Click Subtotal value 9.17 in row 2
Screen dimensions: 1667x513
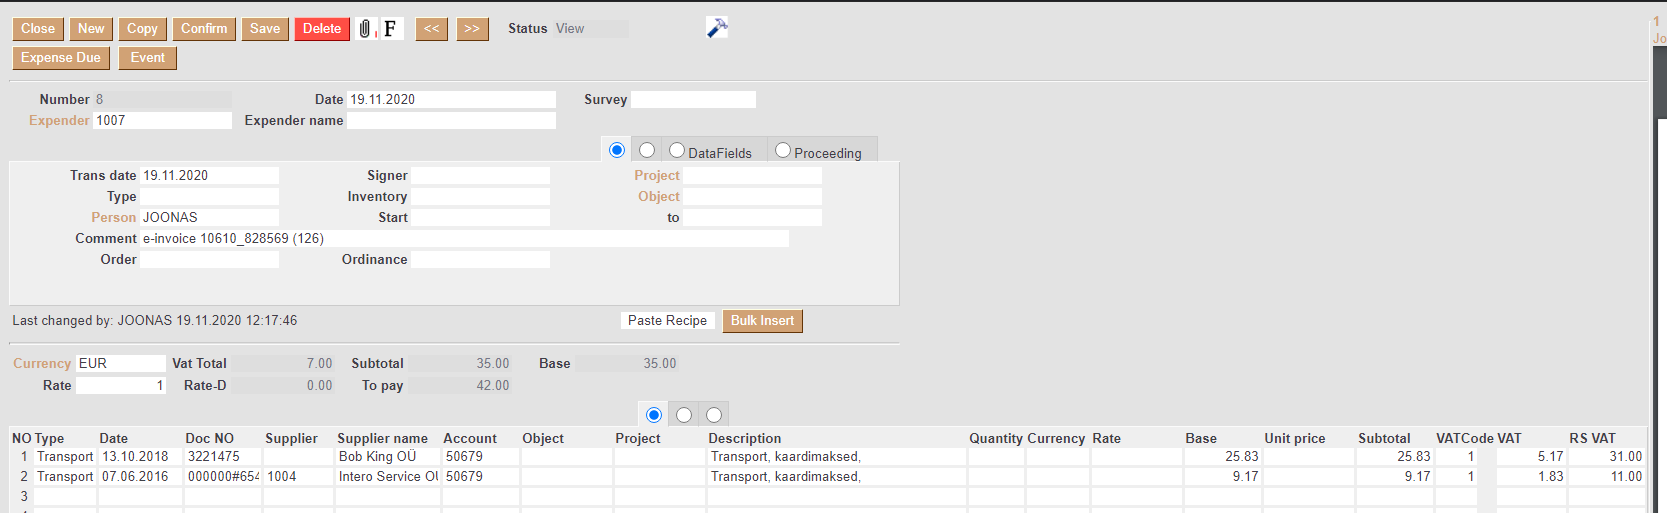[x=1393, y=476]
